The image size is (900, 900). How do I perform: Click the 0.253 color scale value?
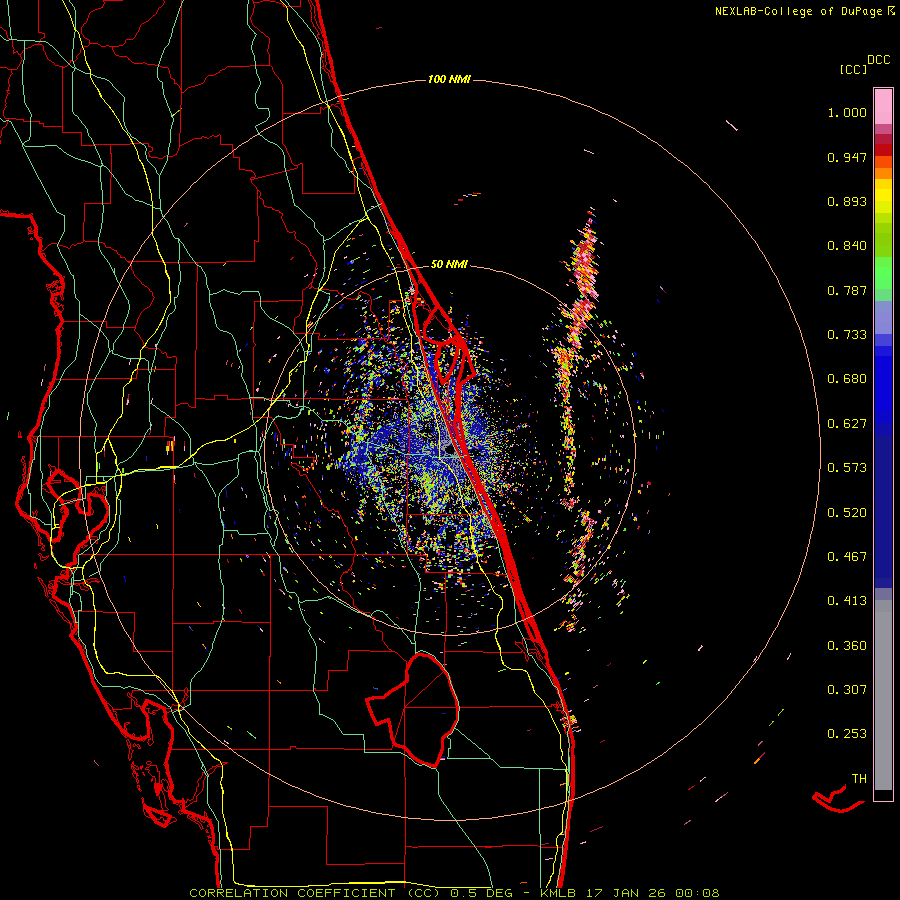847,734
